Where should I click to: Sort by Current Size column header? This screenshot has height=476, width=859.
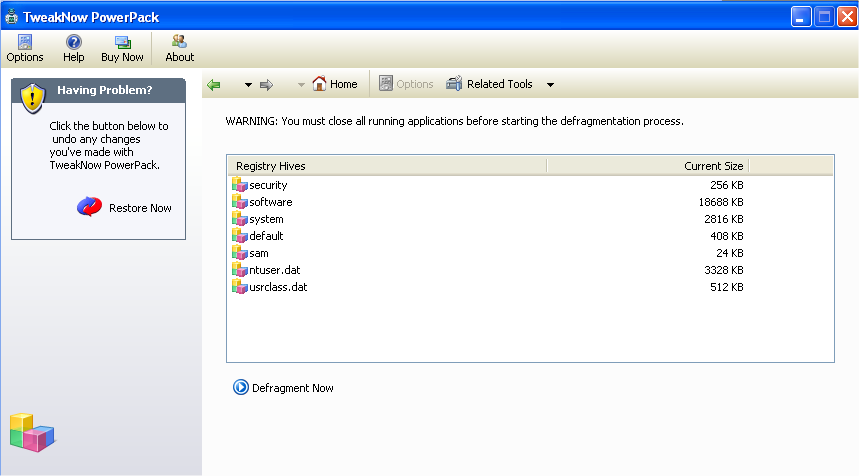648,166
